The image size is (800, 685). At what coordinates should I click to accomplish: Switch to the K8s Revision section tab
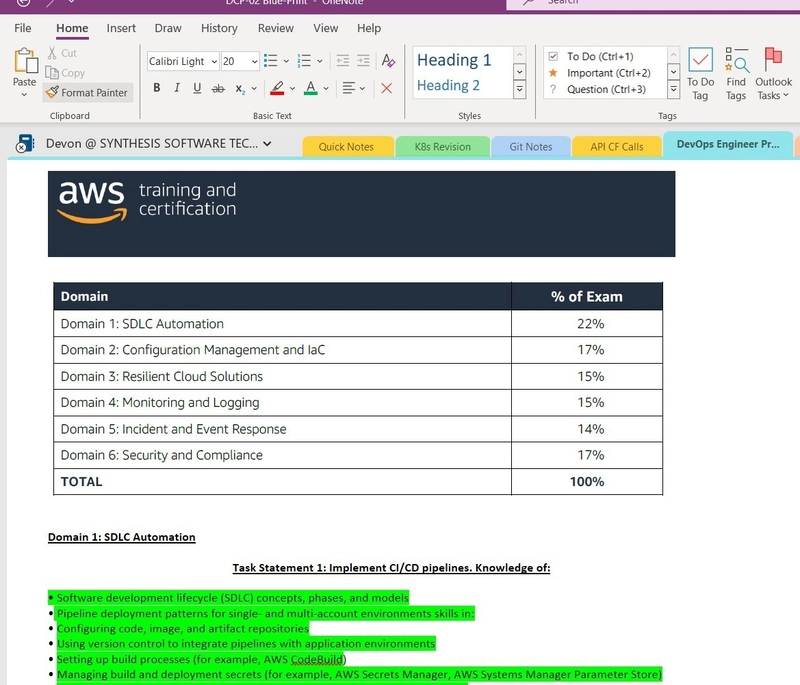(442, 146)
